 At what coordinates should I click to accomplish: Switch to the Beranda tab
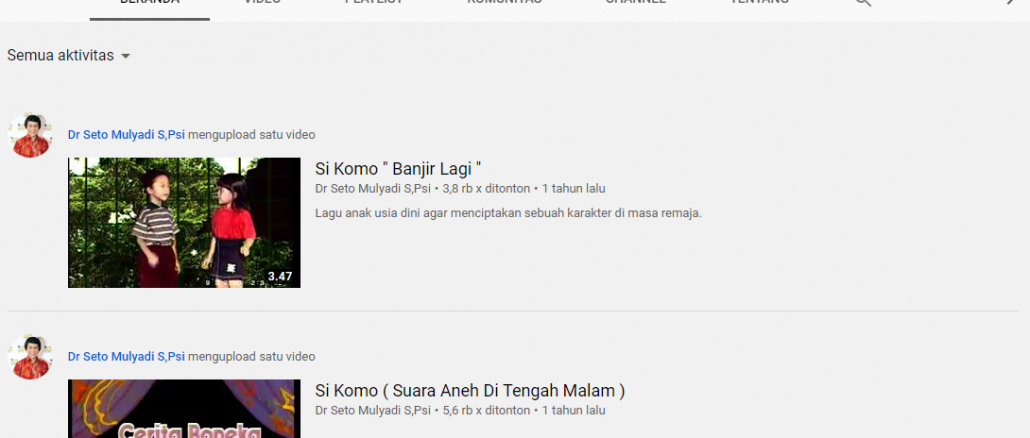click(150, 4)
